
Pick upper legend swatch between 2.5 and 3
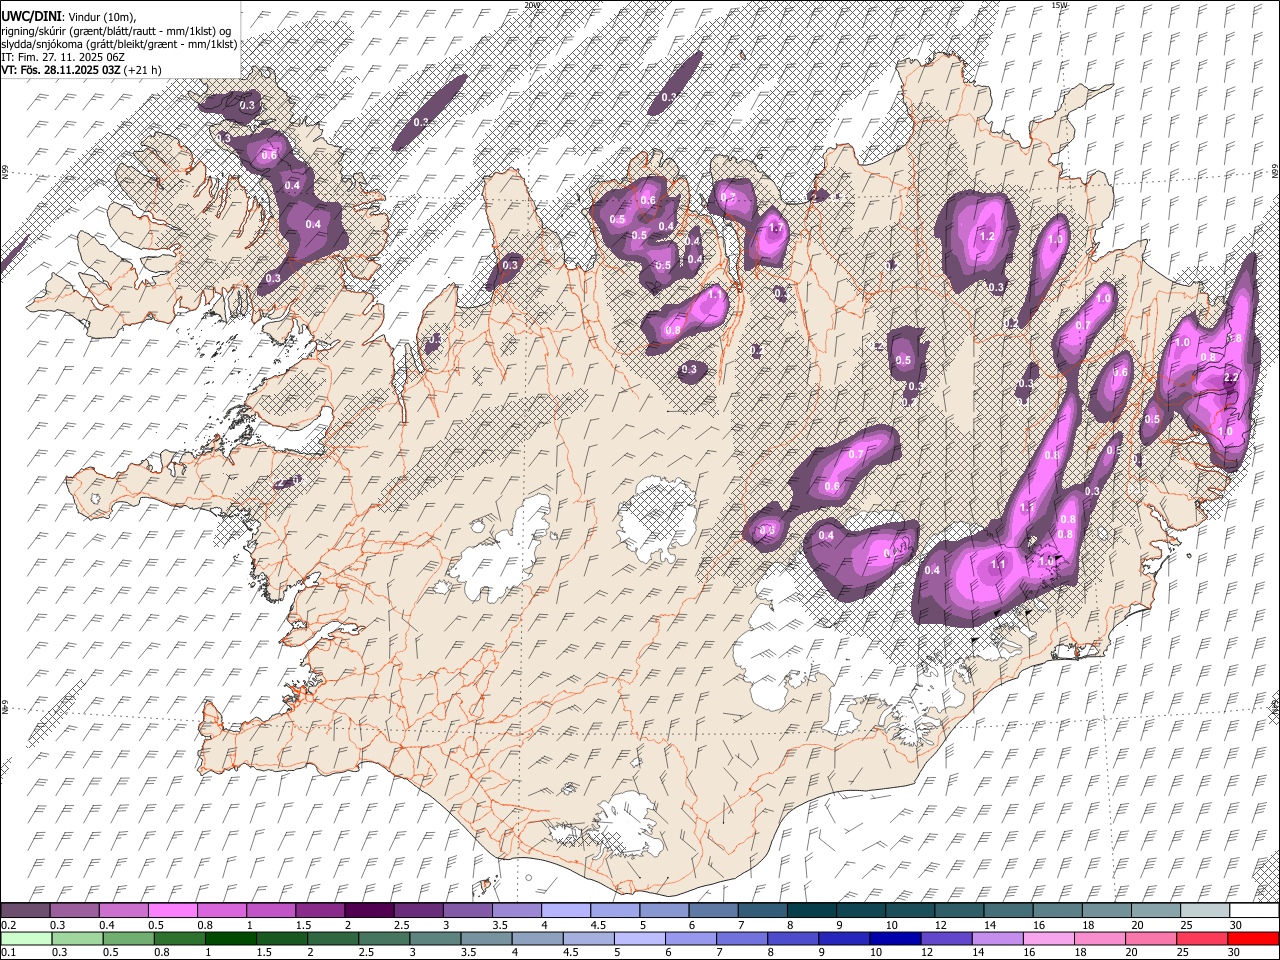(417, 911)
